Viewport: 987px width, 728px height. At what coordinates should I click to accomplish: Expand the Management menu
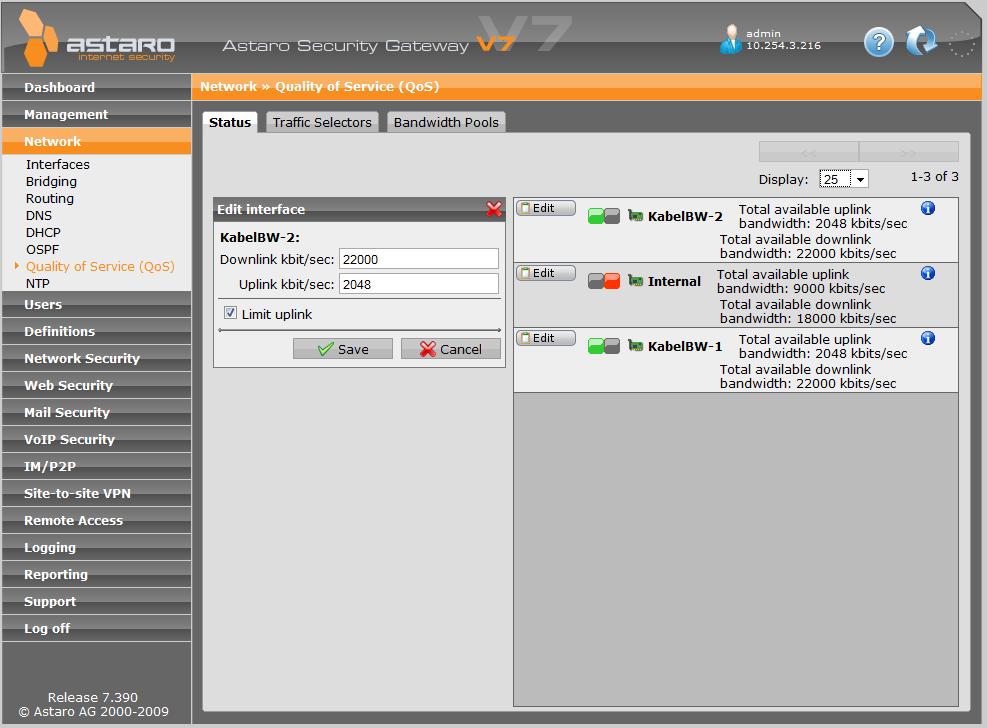pos(96,115)
